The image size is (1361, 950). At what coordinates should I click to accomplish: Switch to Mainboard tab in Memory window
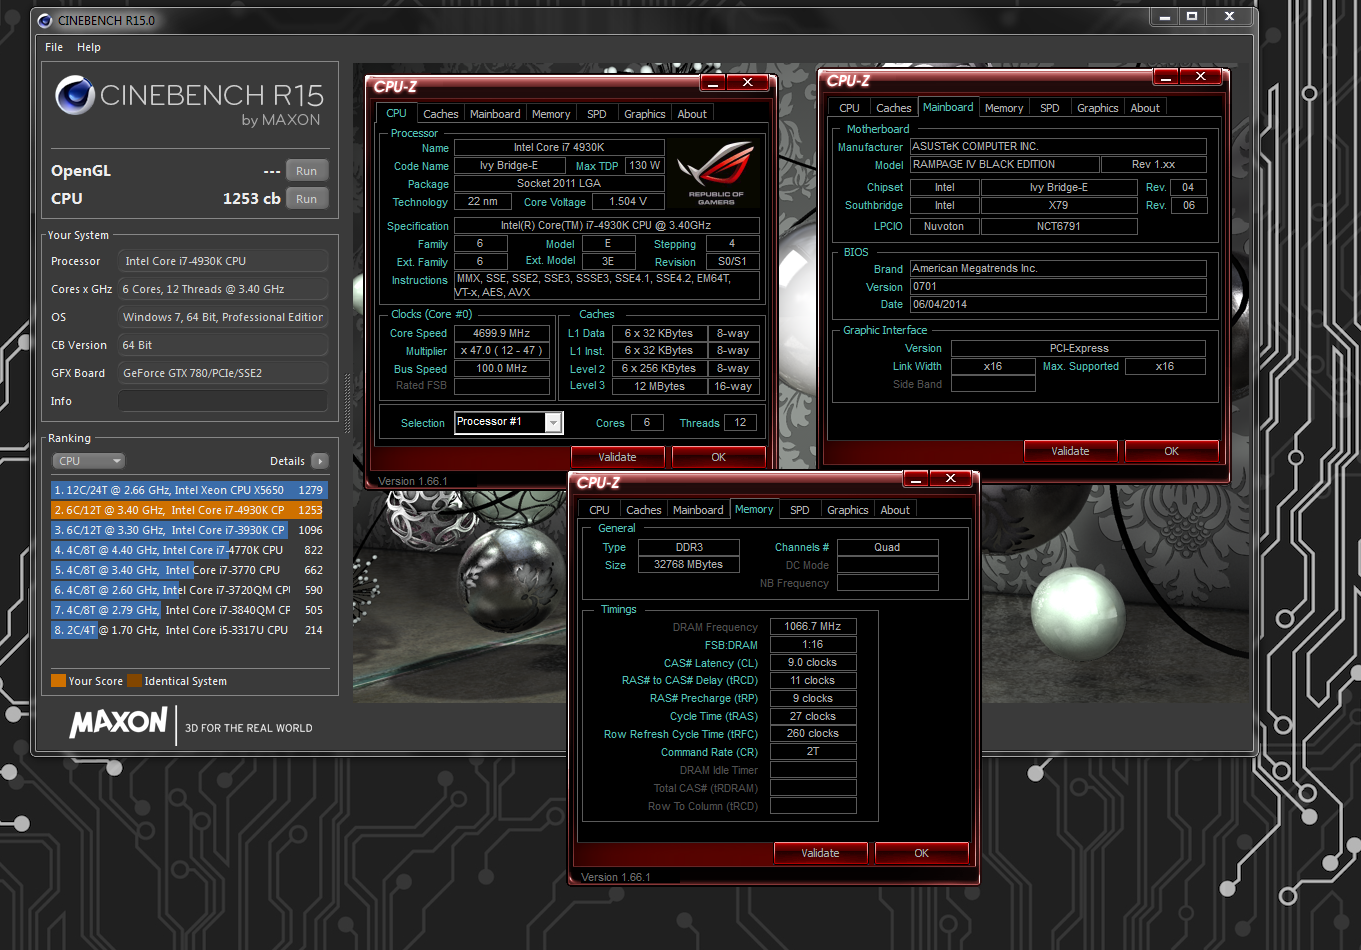(698, 510)
